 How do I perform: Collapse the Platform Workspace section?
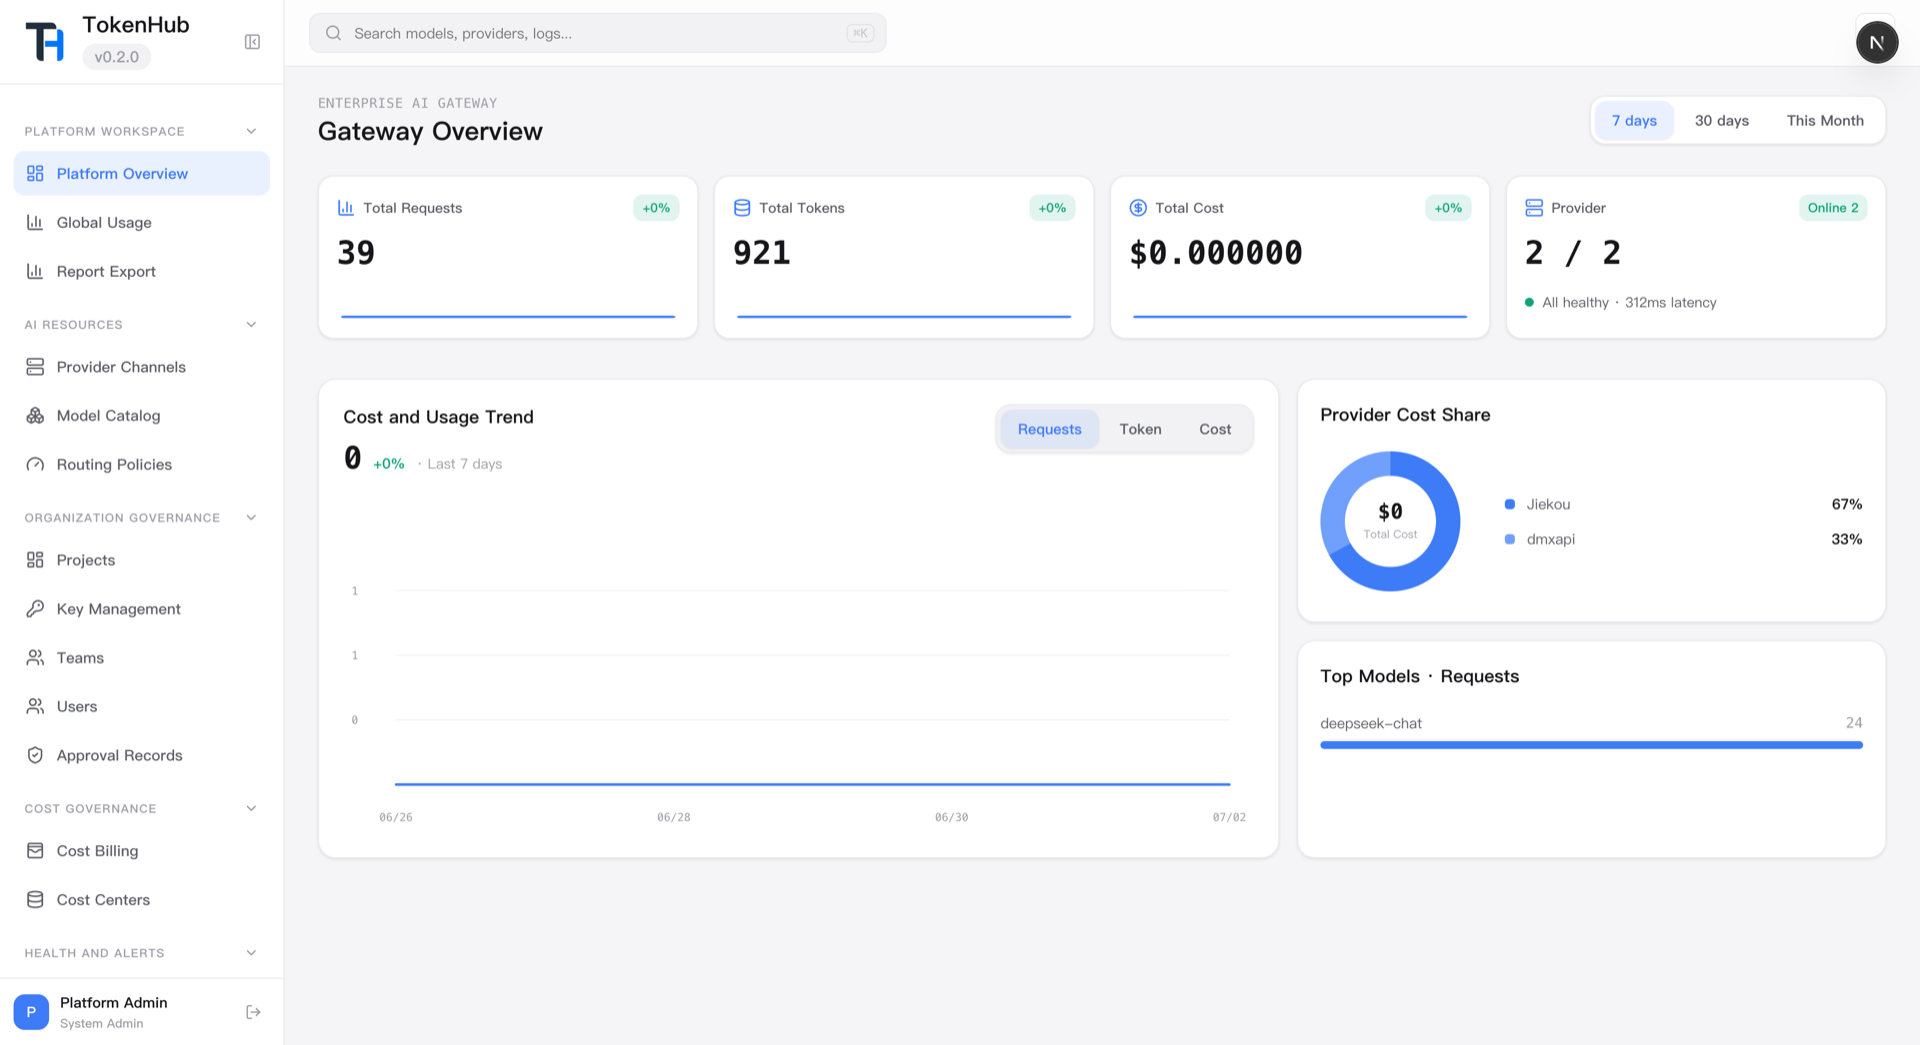[251, 132]
